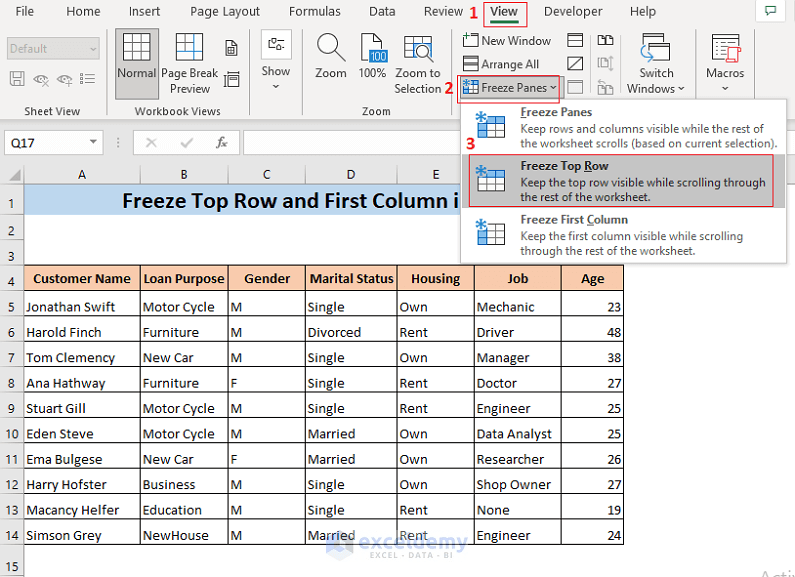Open the Data tab

click(382, 12)
